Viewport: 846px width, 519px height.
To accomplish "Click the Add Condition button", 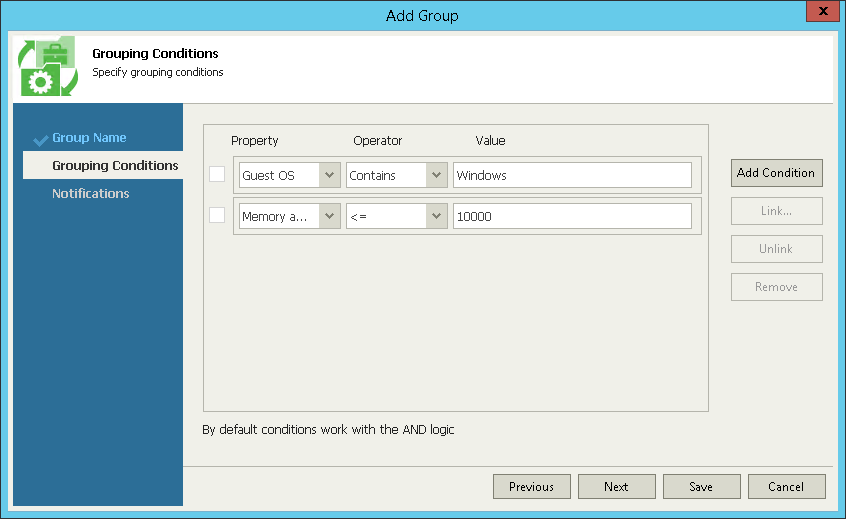I will tap(776, 173).
